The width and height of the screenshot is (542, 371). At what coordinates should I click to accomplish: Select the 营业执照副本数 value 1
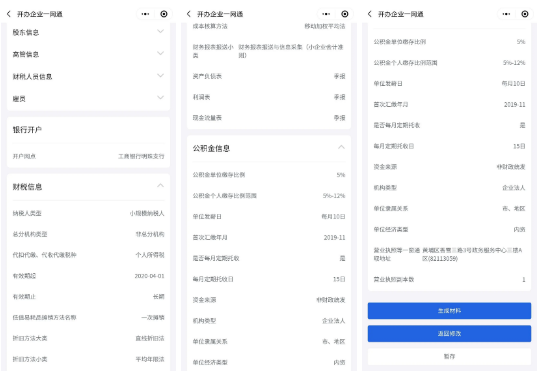click(x=524, y=279)
